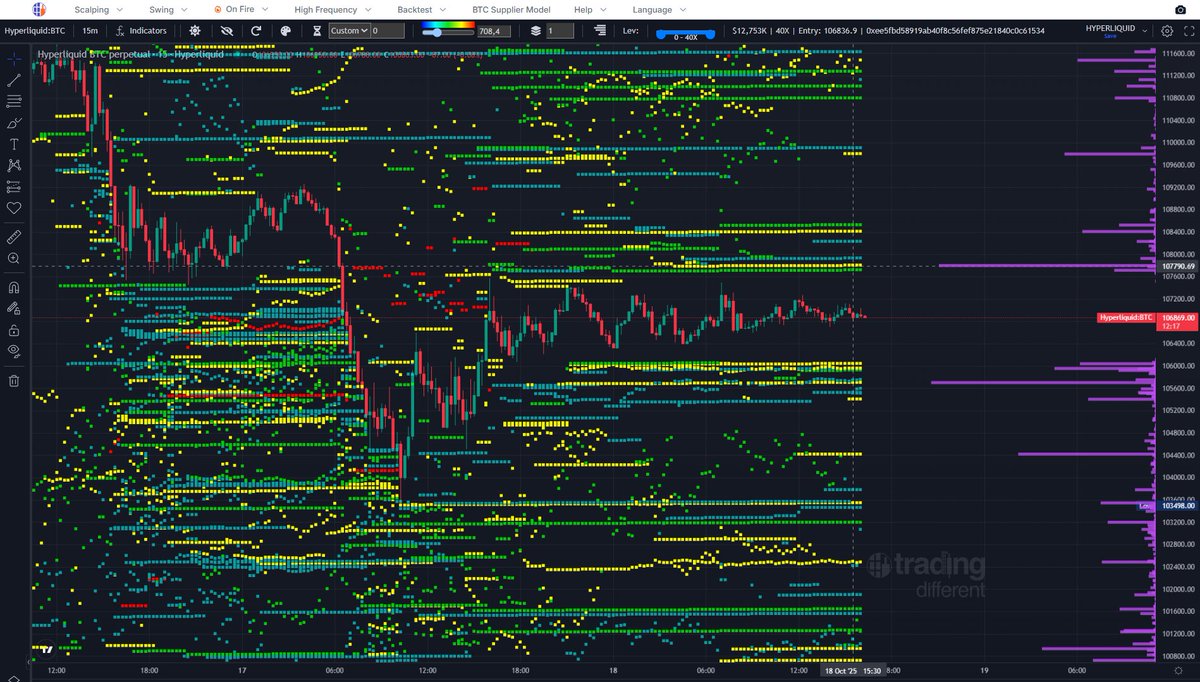
Task: Open the Scalping menu
Action: tap(98, 9)
